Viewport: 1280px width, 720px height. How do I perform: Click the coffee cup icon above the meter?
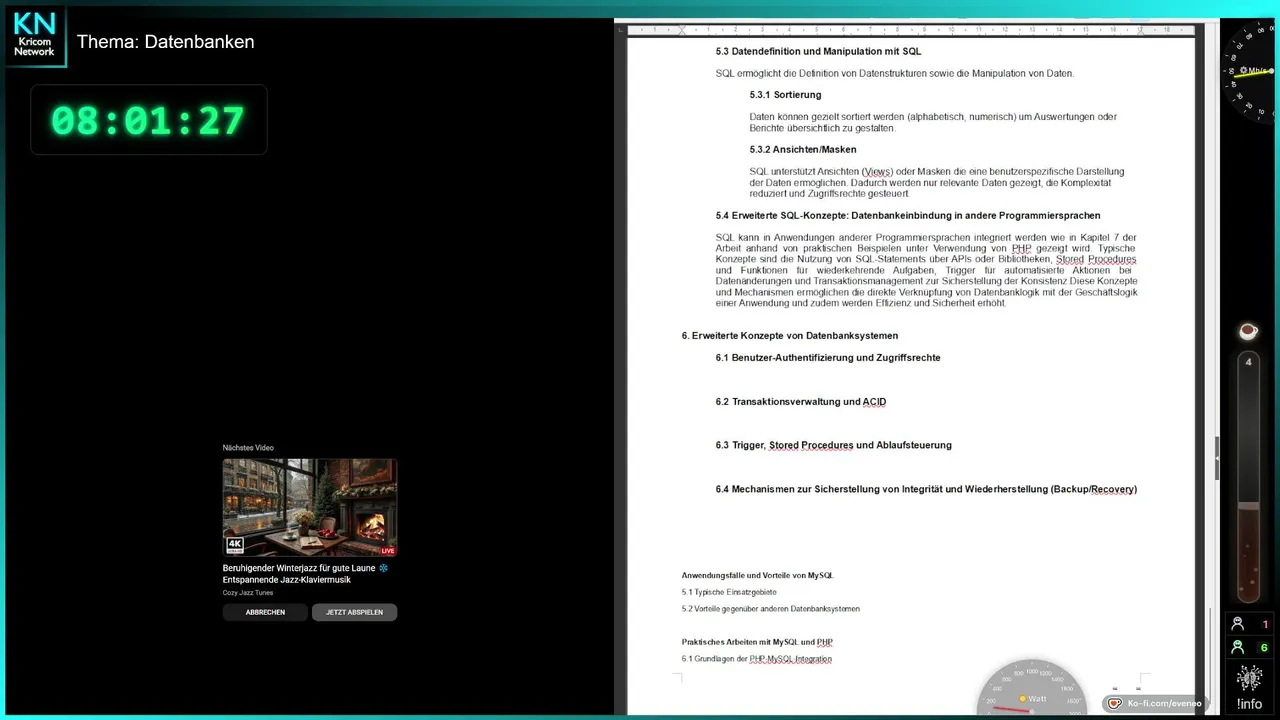[1248, 331]
